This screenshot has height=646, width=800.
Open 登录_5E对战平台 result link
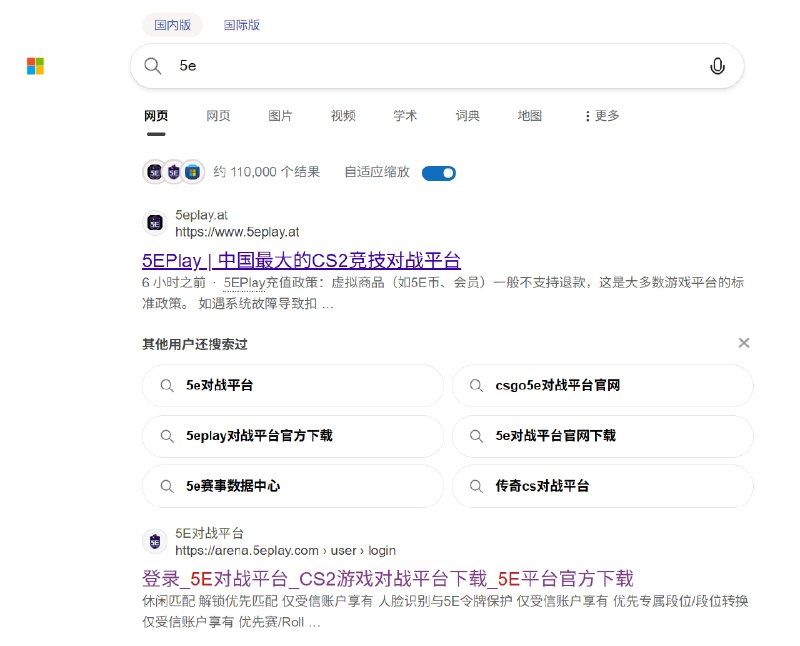[388, 579]
